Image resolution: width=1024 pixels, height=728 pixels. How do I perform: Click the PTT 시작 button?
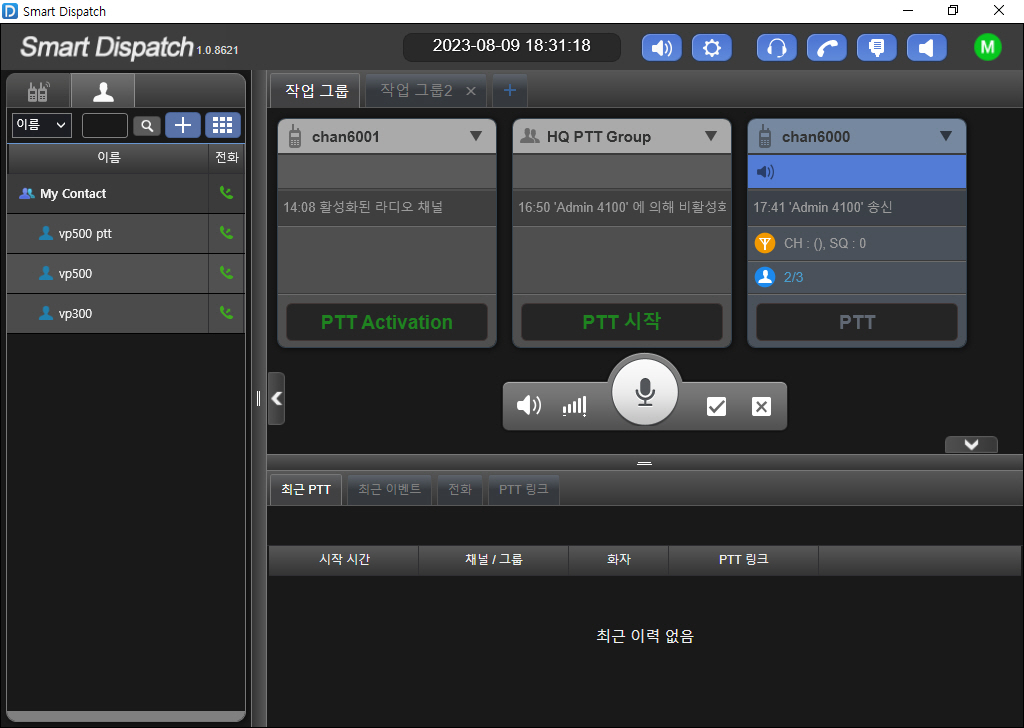click(621, 322)
